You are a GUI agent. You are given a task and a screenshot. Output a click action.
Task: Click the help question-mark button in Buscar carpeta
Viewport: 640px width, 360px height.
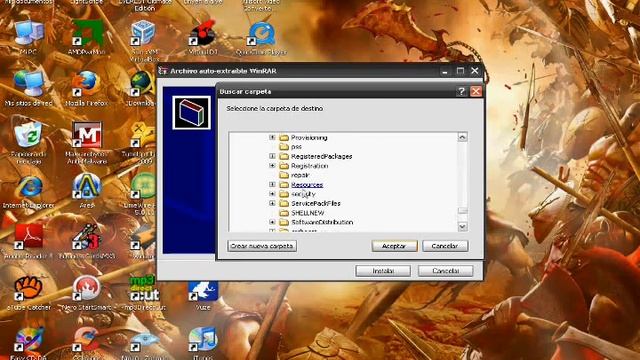[x=461, y=91]
